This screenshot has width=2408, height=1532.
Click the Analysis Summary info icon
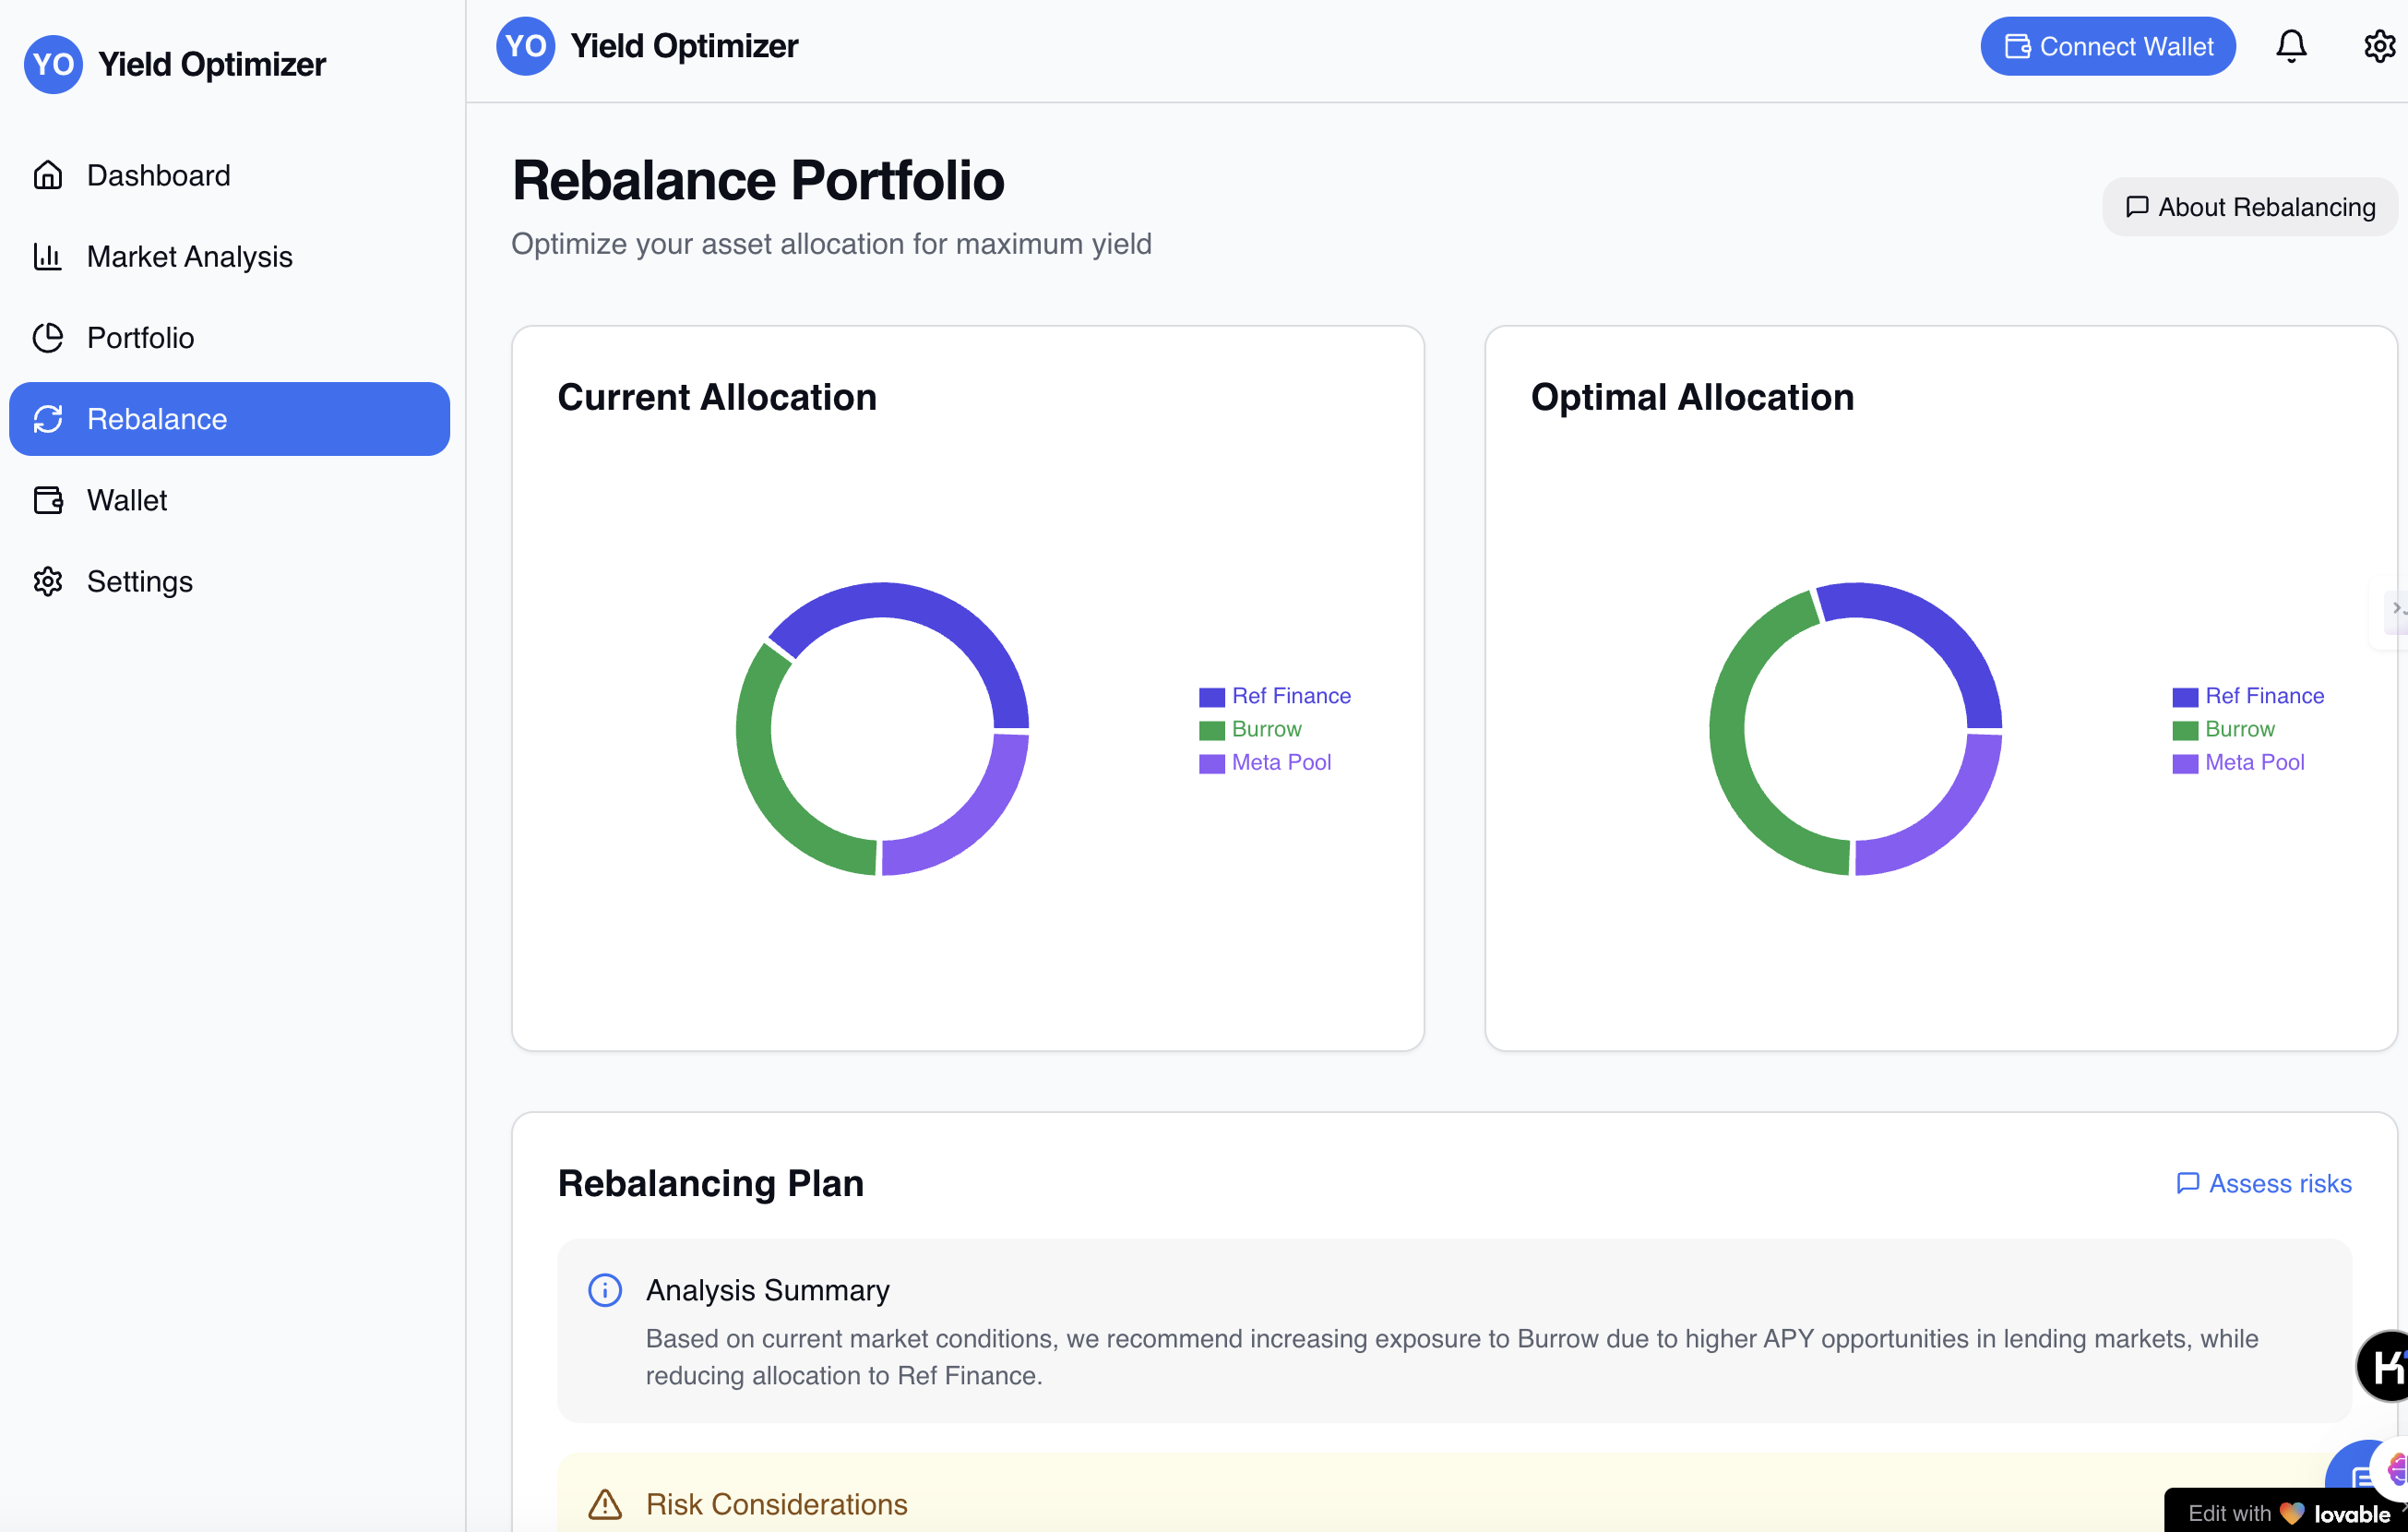[604, 1290]
